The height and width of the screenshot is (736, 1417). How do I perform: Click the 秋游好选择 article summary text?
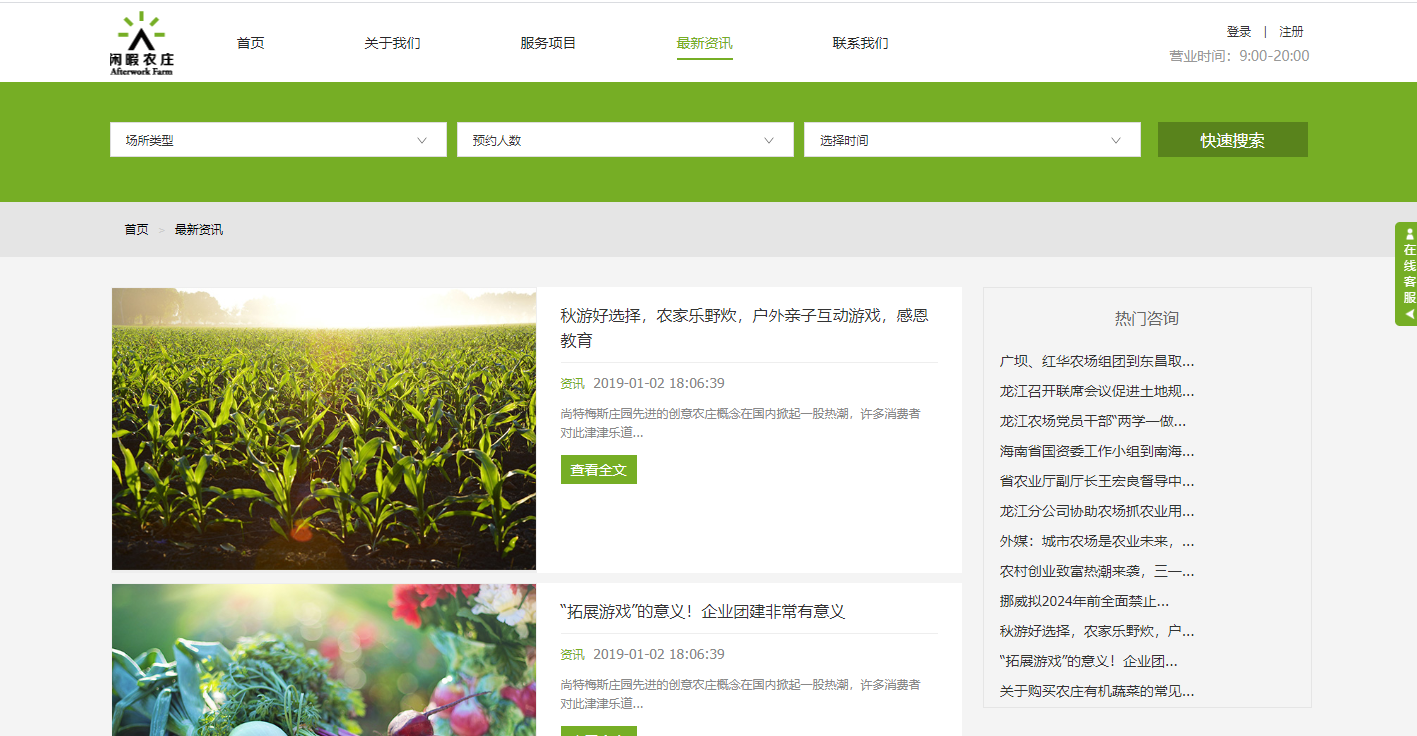[x=740, y=423]
